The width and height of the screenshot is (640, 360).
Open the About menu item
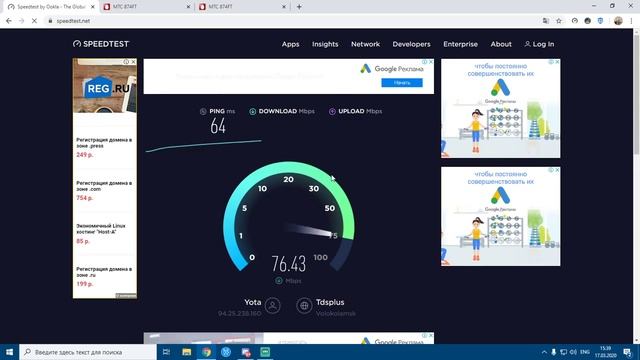501,44
